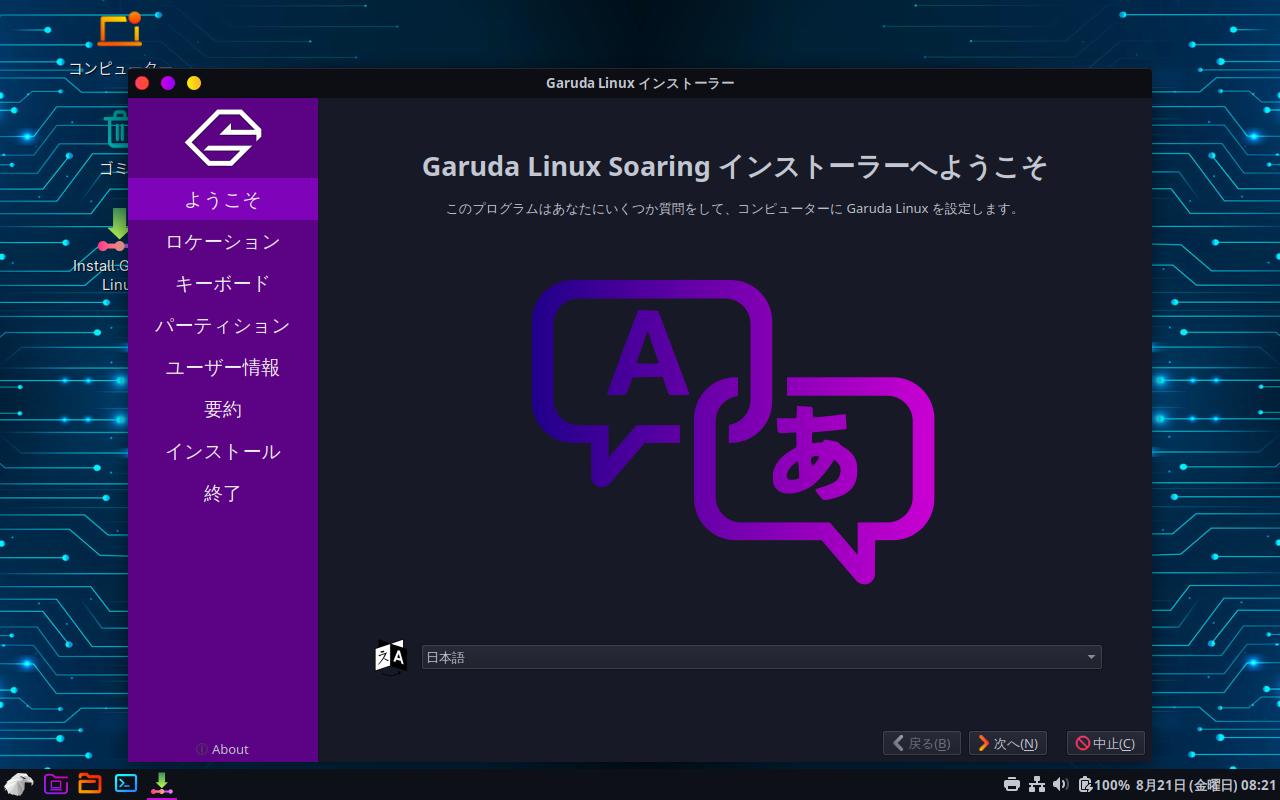Open the コンピューター desktop icon
The image size is (1280, 800).
point(119,45)
